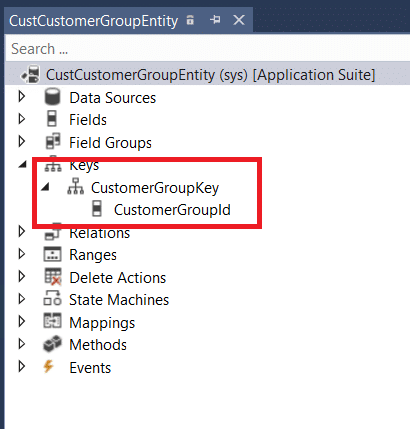Click the Ranges node icon
The image size is (410, 429).
pos(53,254)
